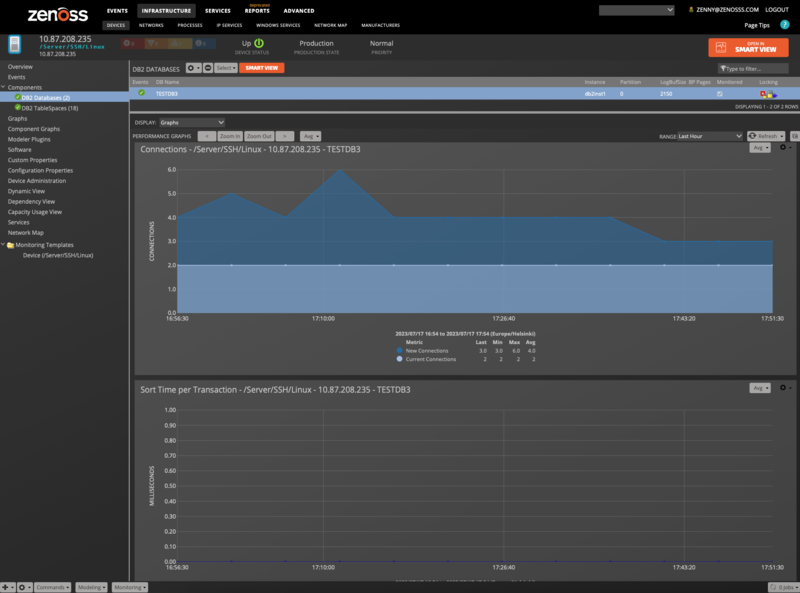This screenshot has height=593, width=800.
Task: Click the pop-out graphs icon right of Refresh
Action: [x=794, y=136]
